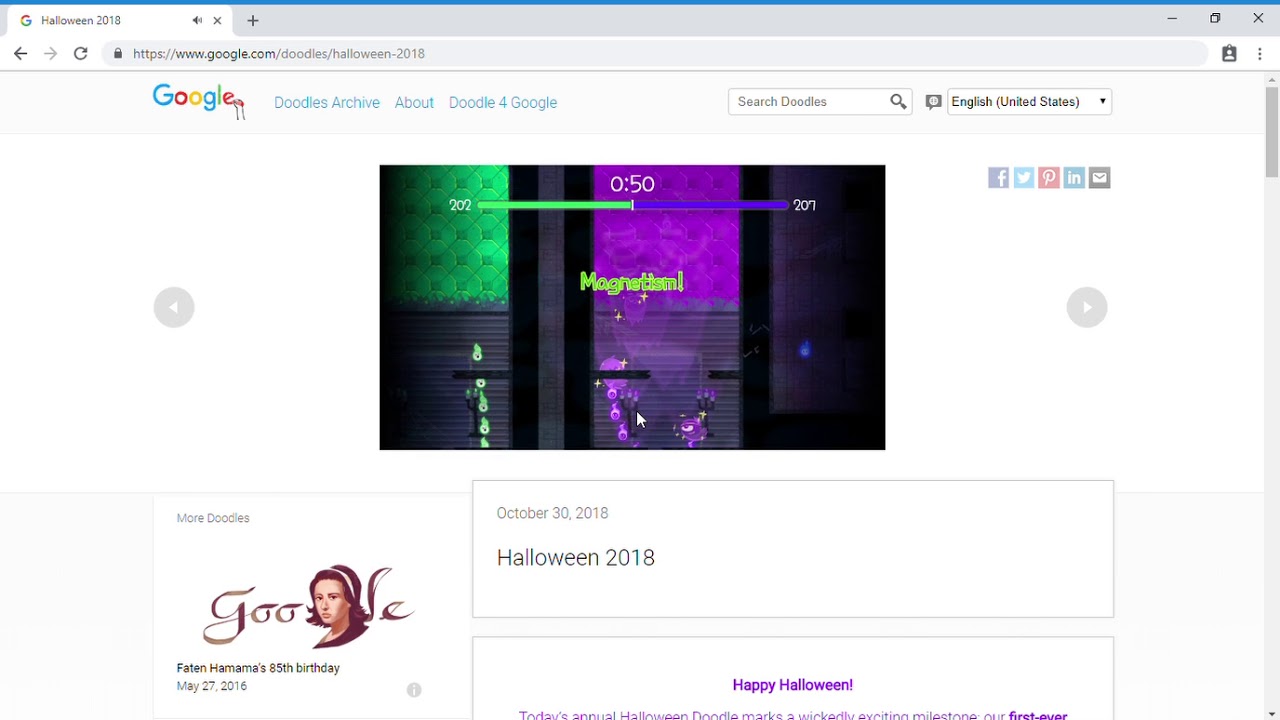Click the 0:50 game timer

point(632,184)
